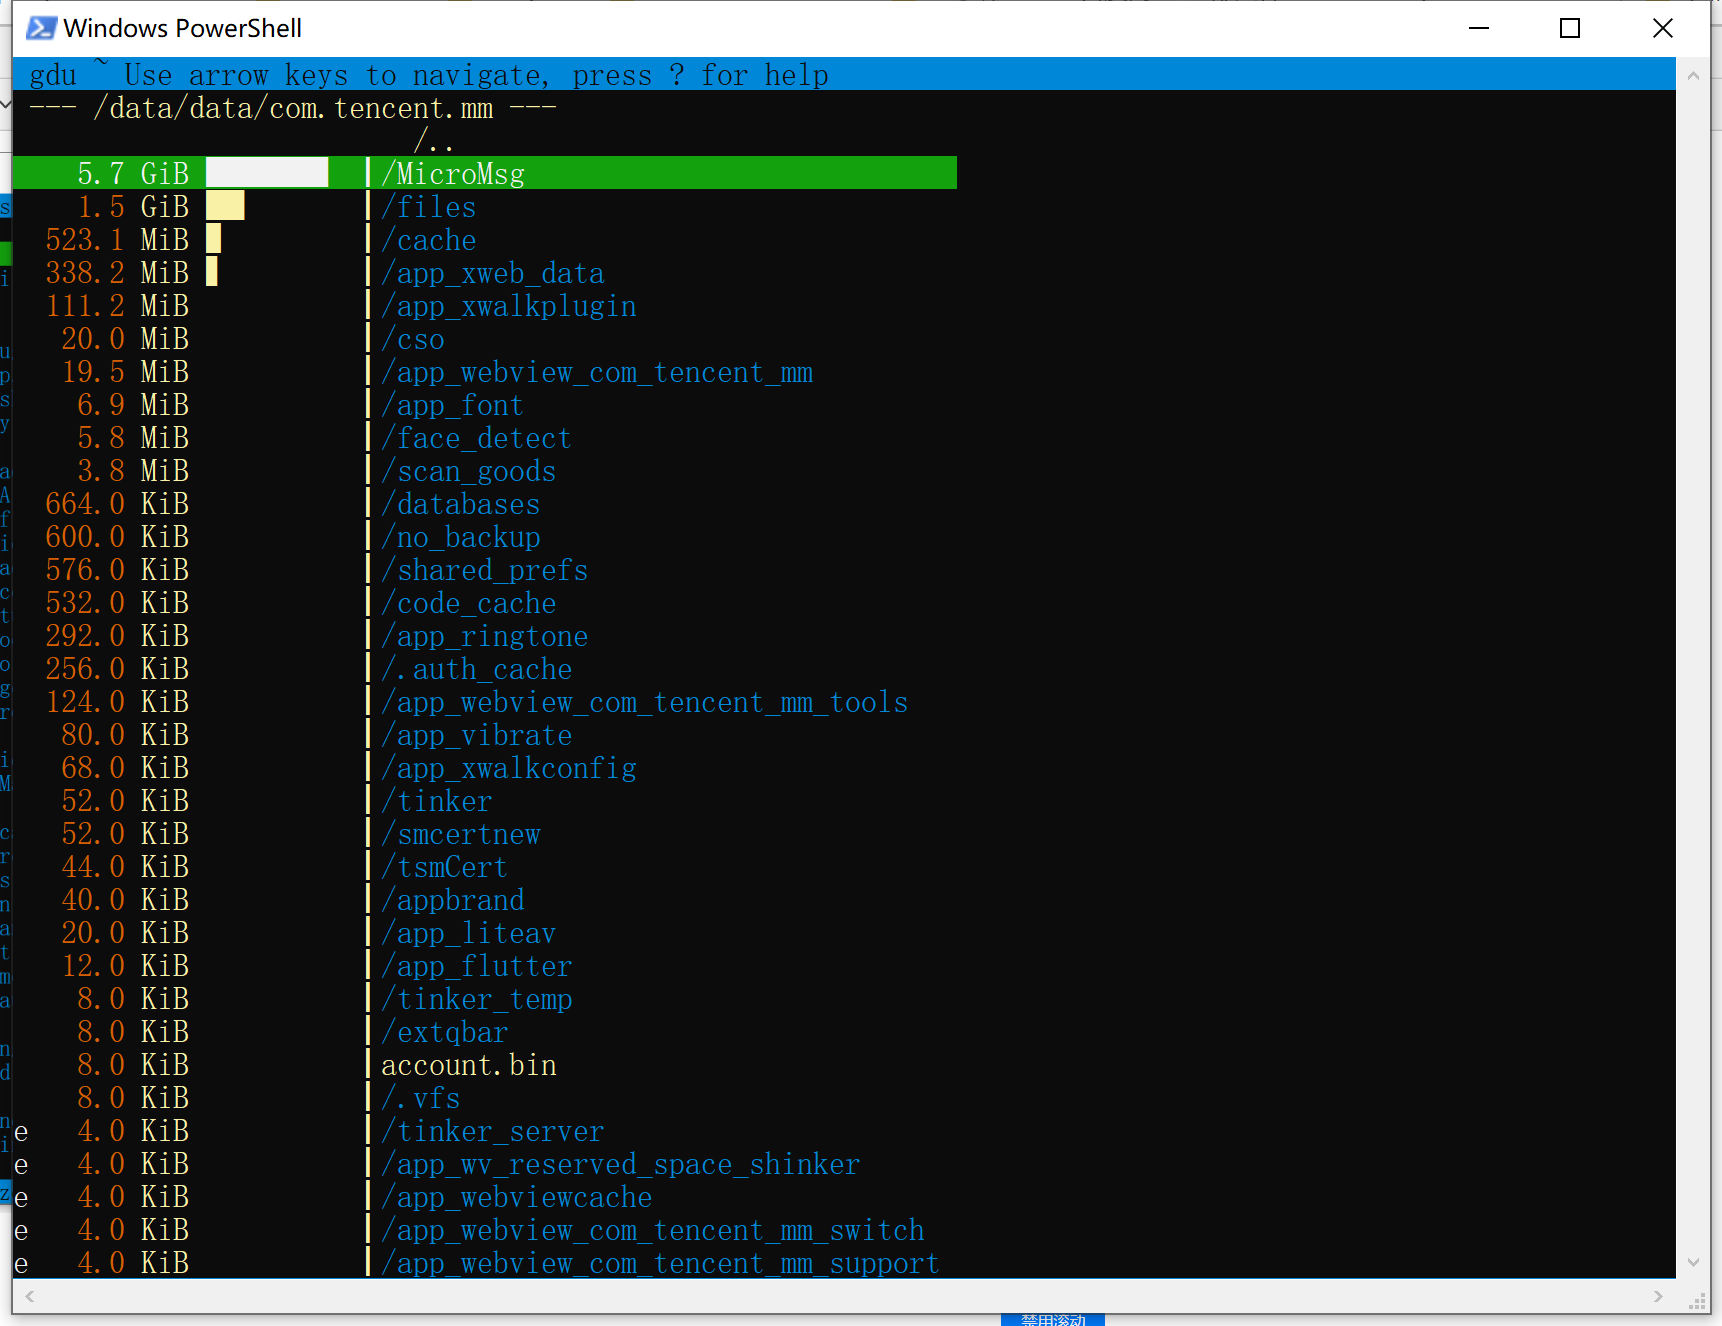Select the /app_liteav entry
The height and width of the screenshot is (1326, 1722).
[x=468, y=933]
